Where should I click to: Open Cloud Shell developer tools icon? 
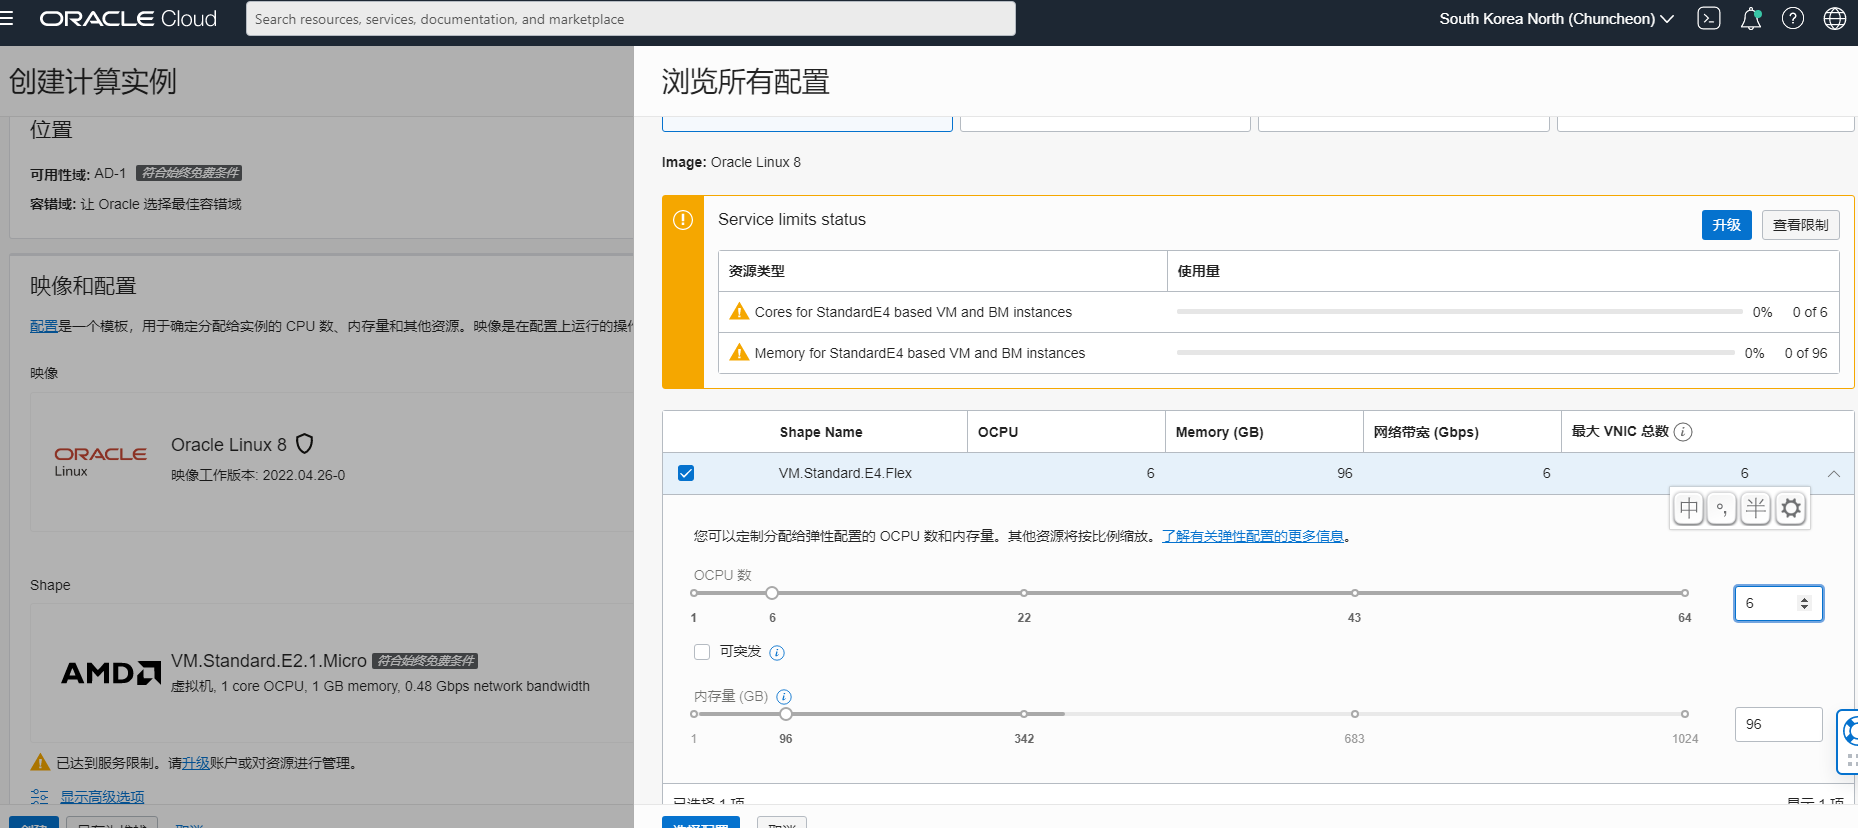[1709, 19]
